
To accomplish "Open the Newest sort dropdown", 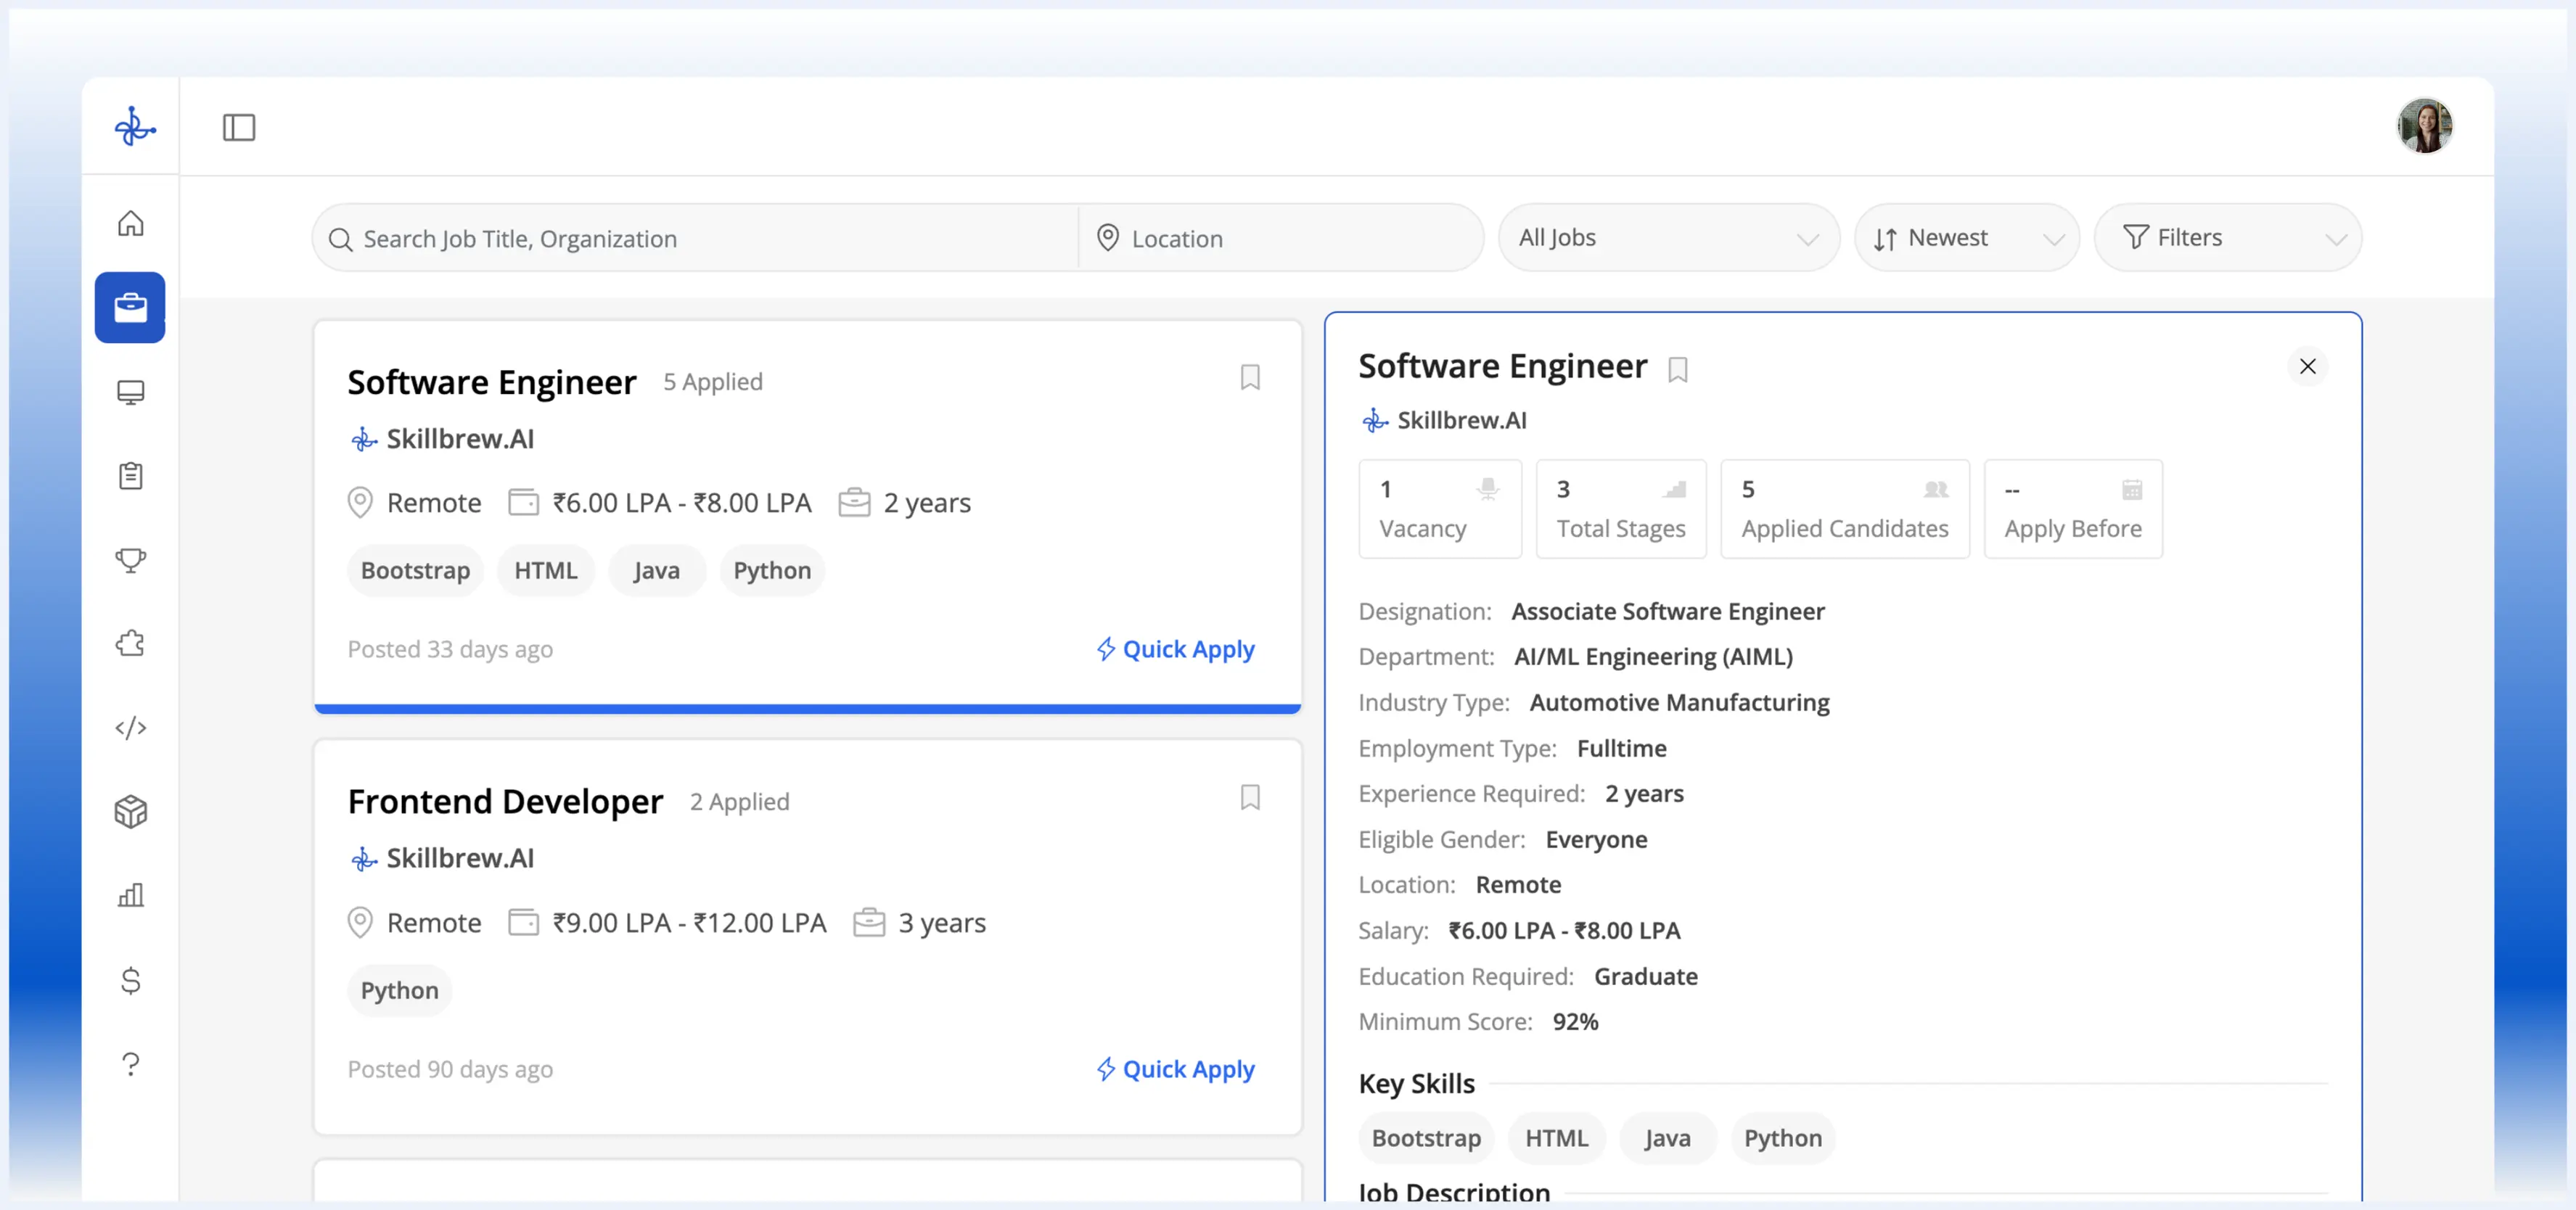I will 1965,238.
